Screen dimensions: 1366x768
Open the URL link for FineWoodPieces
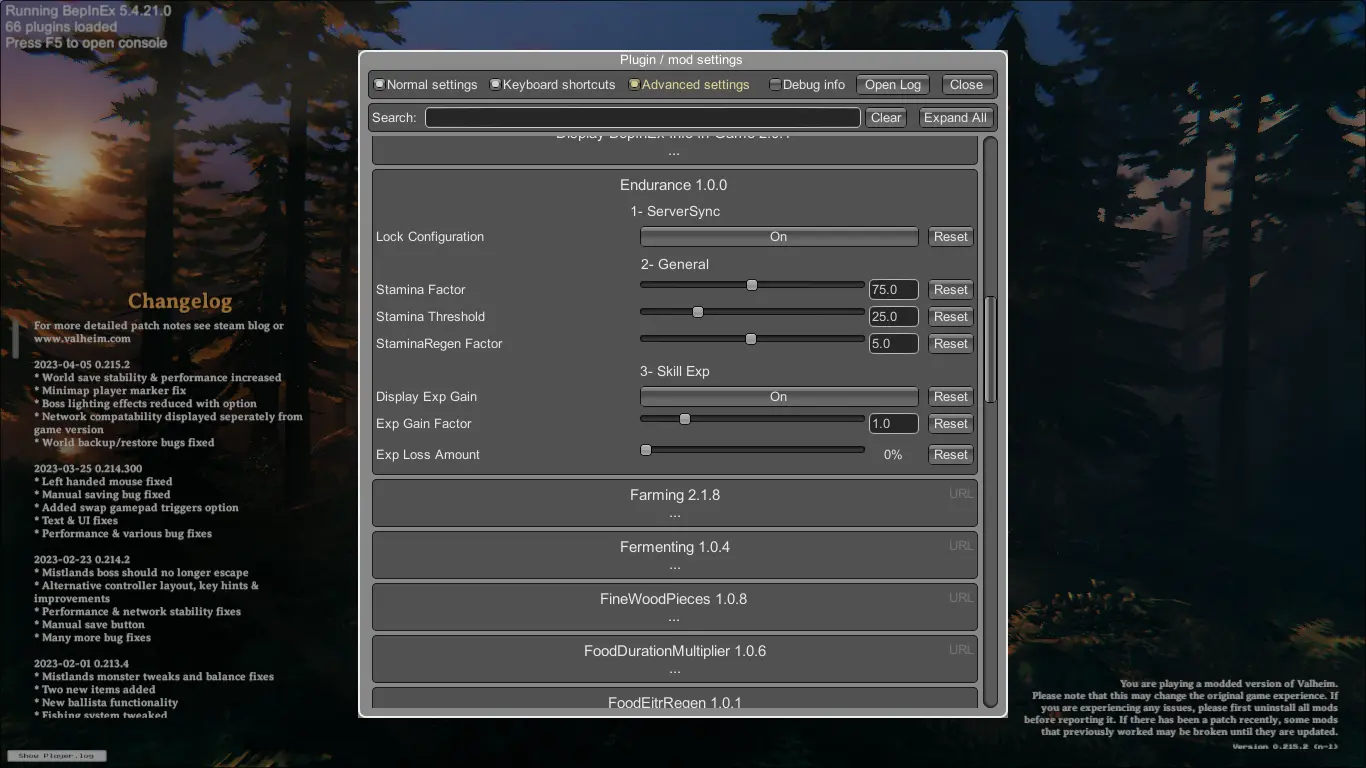click(961, 598)
